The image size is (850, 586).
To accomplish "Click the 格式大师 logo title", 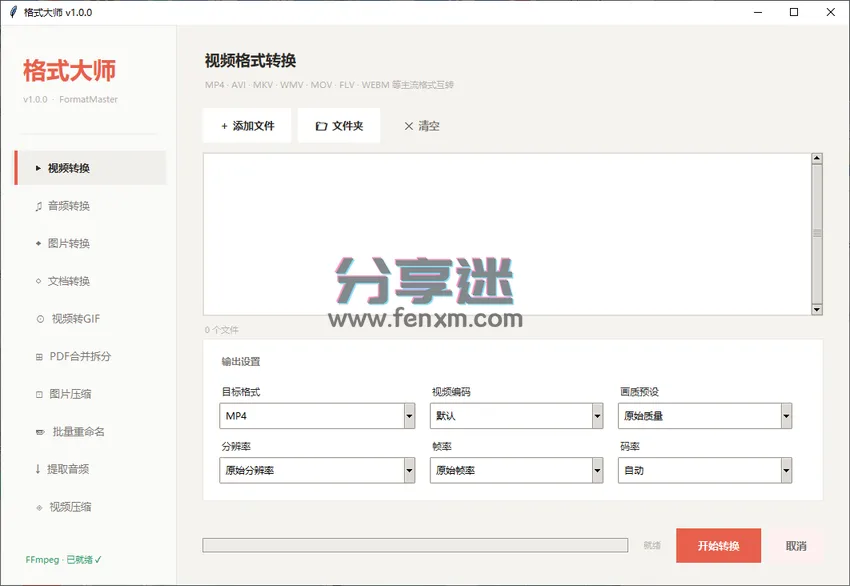I will pos(69,70).
